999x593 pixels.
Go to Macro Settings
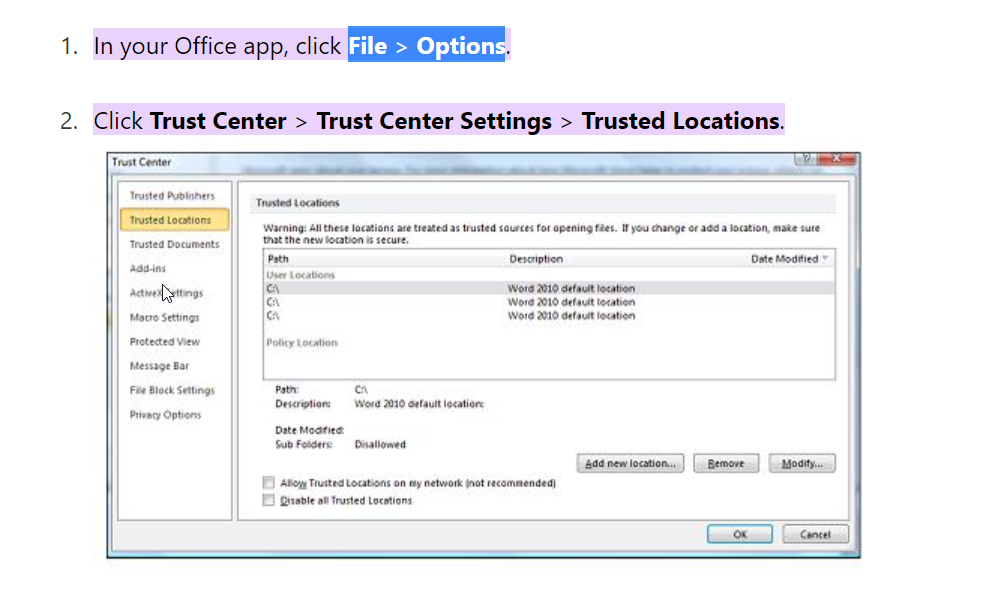click(x=164, y=317)
